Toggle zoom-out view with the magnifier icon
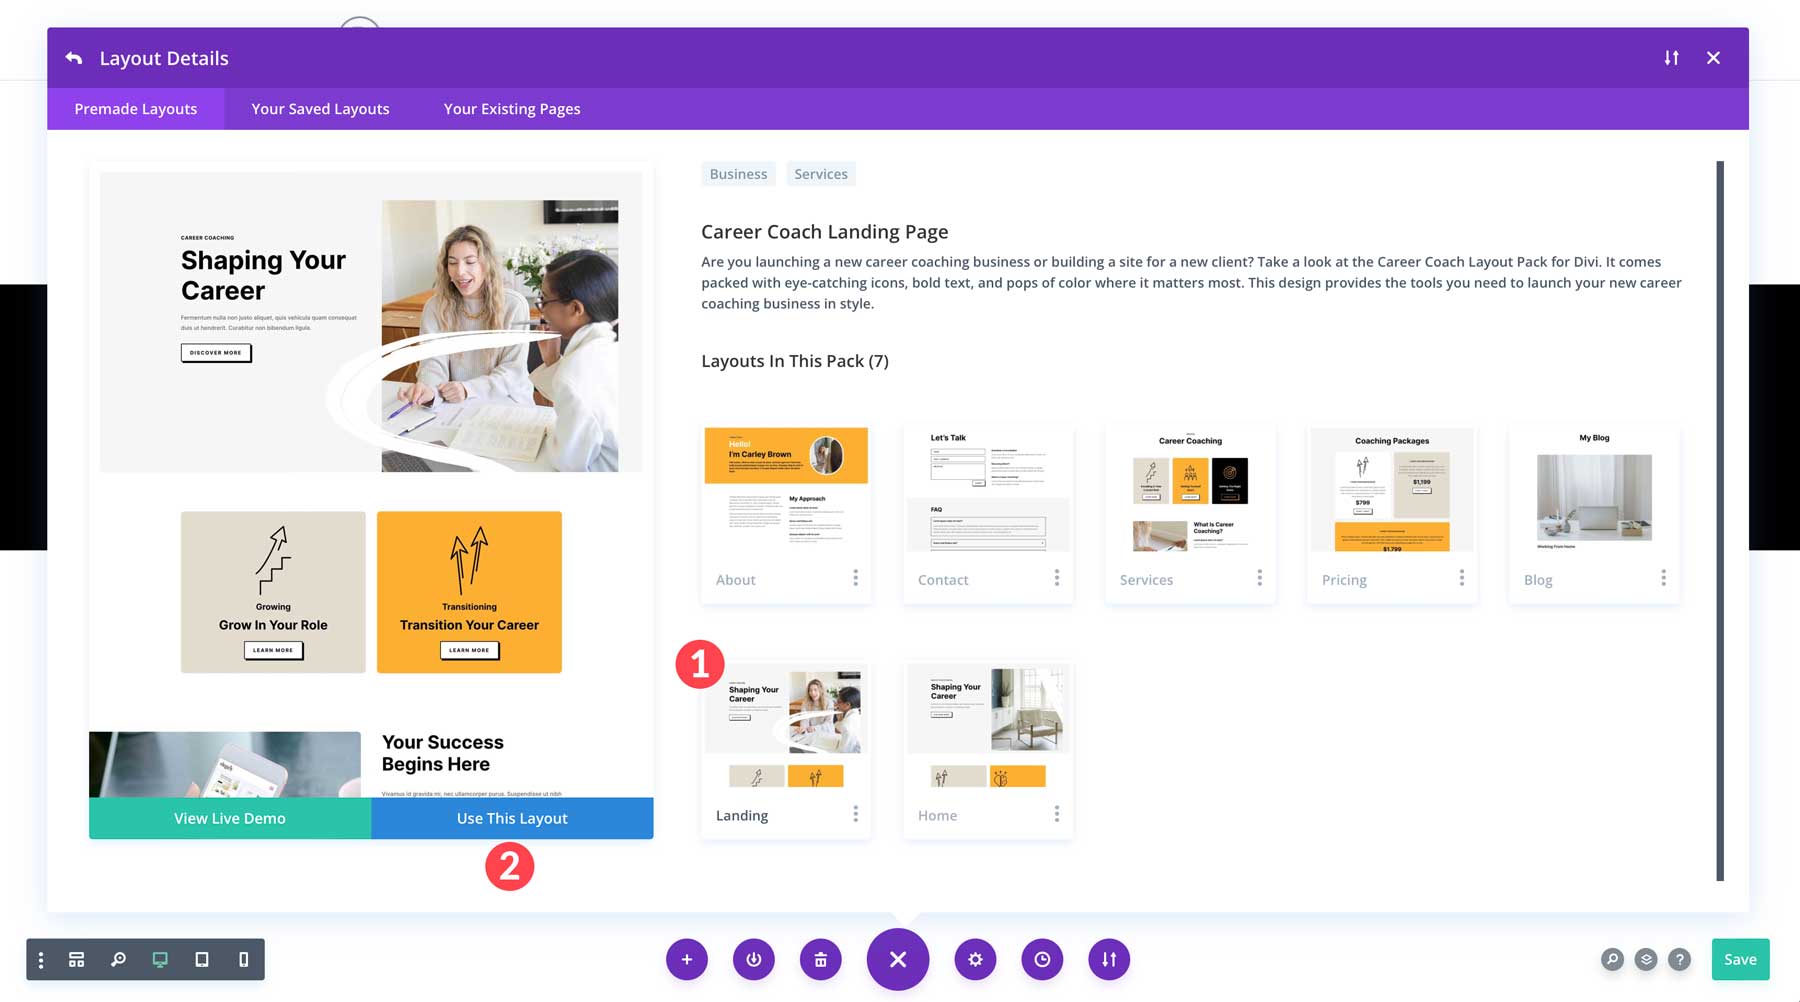Screen dimensions: 1800x1002 point(118,959)
